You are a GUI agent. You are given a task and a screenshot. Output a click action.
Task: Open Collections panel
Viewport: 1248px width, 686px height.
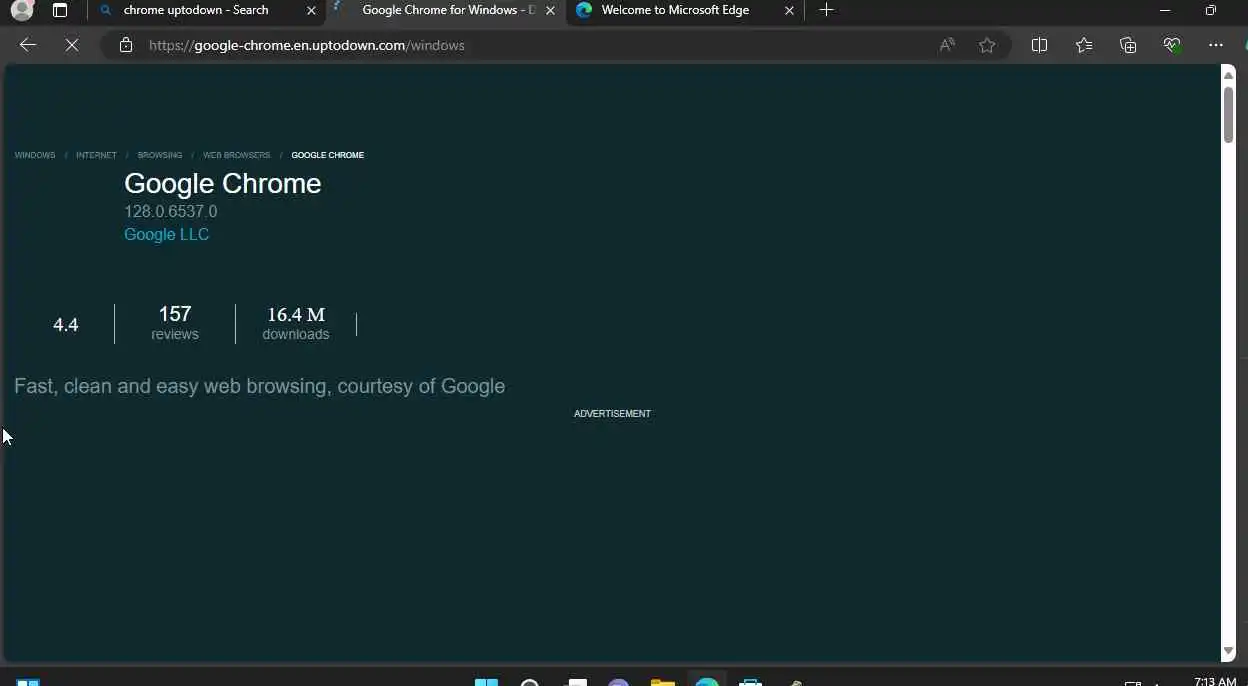pos(1128,45)
